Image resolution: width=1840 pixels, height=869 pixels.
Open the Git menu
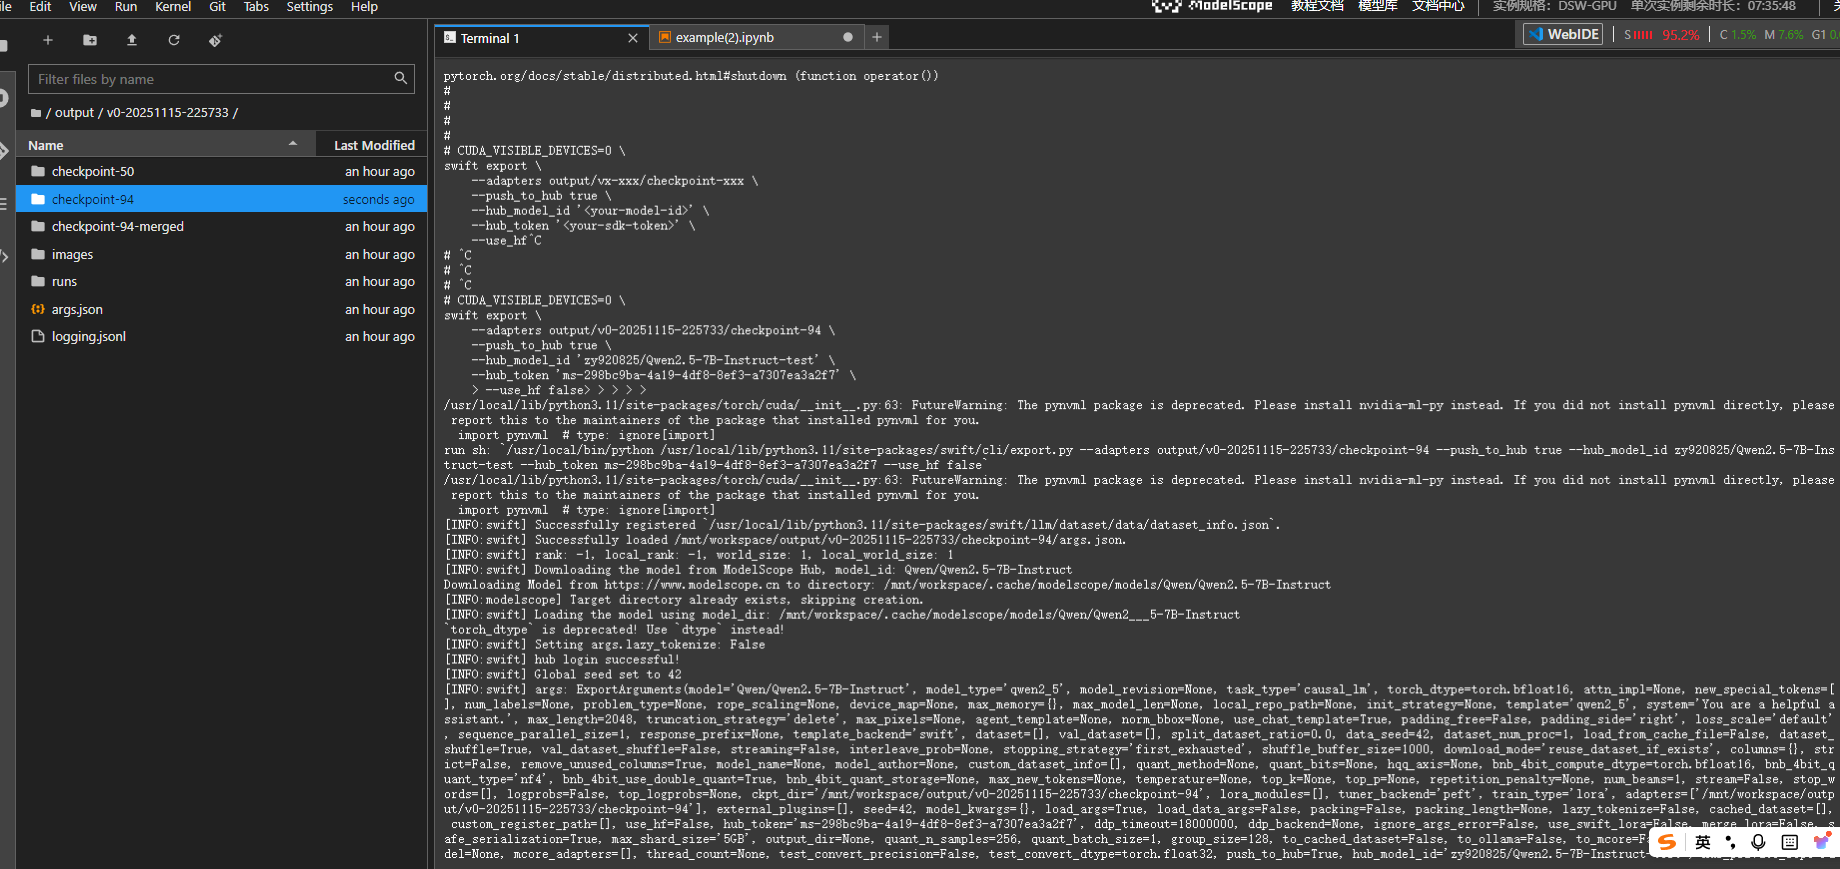tap(217, 6)
